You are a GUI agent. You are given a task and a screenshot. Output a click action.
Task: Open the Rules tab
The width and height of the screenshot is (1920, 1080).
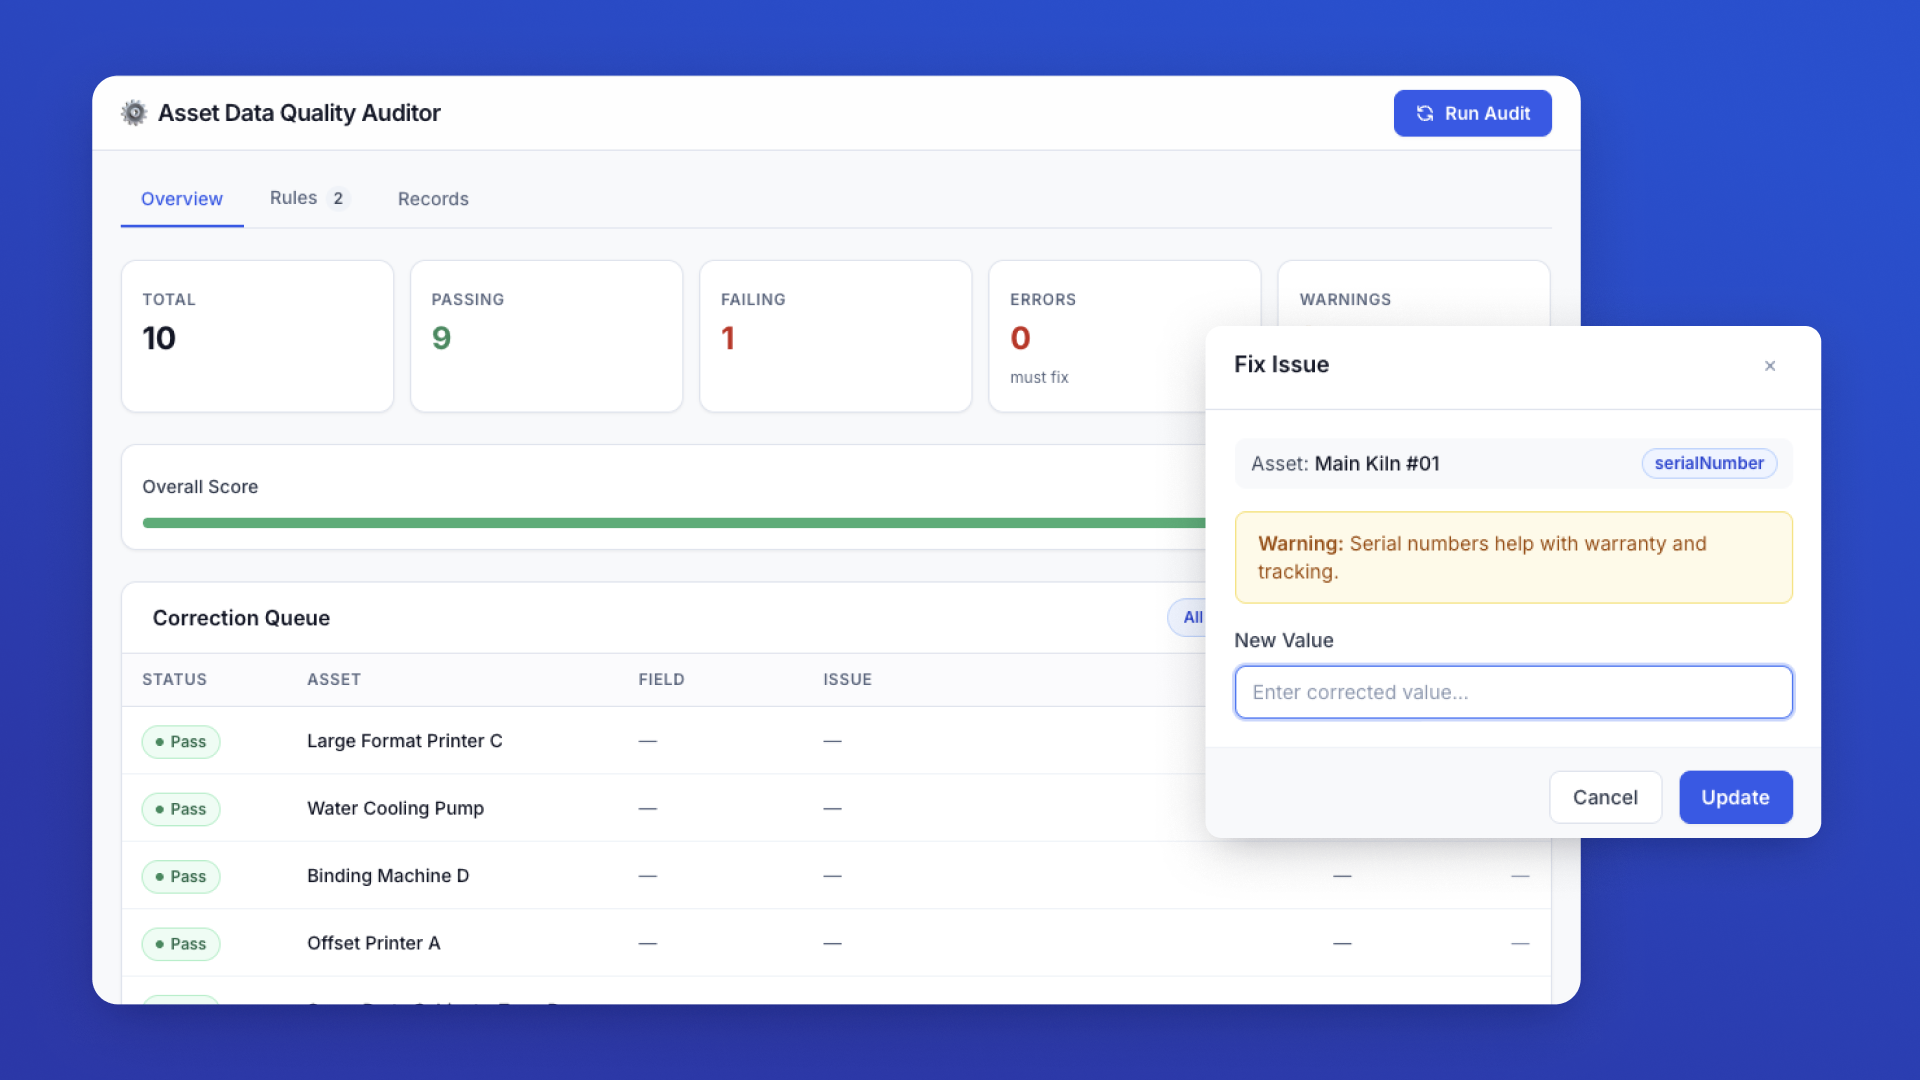pos(309,198)
